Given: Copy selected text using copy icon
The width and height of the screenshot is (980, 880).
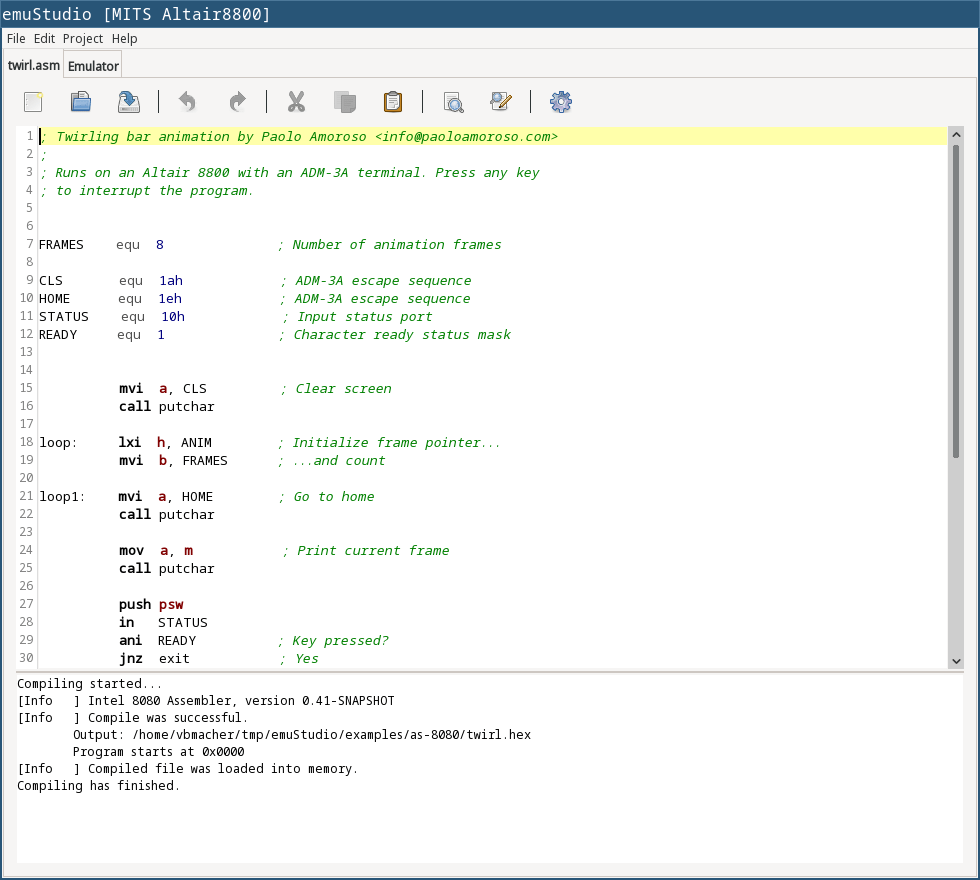Looking at the screenshot, I should tap(345, 102).
